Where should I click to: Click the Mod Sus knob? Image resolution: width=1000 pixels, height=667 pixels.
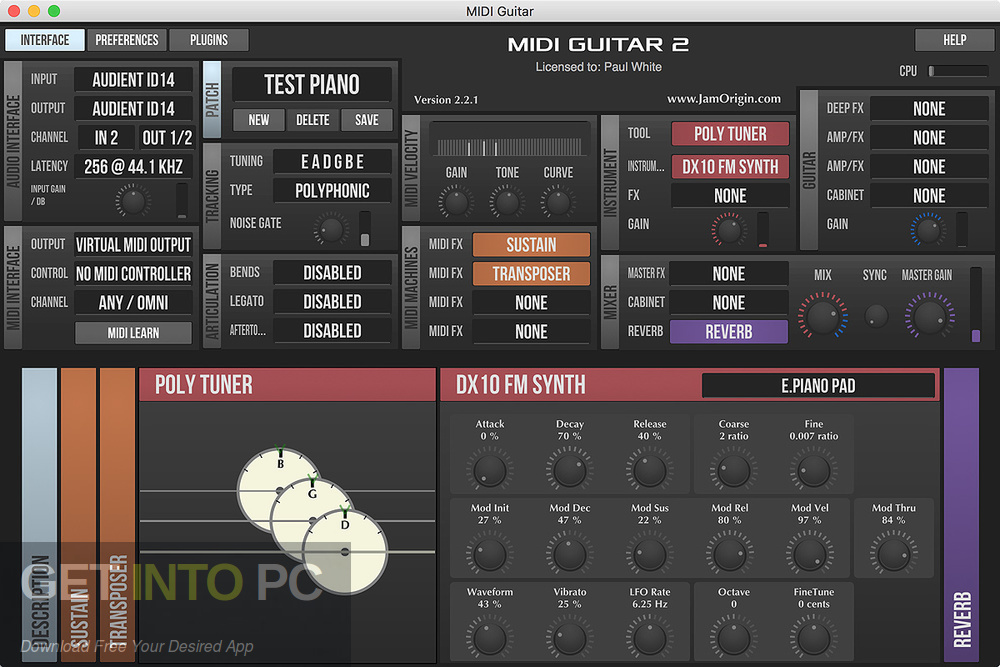click(649, 555)
